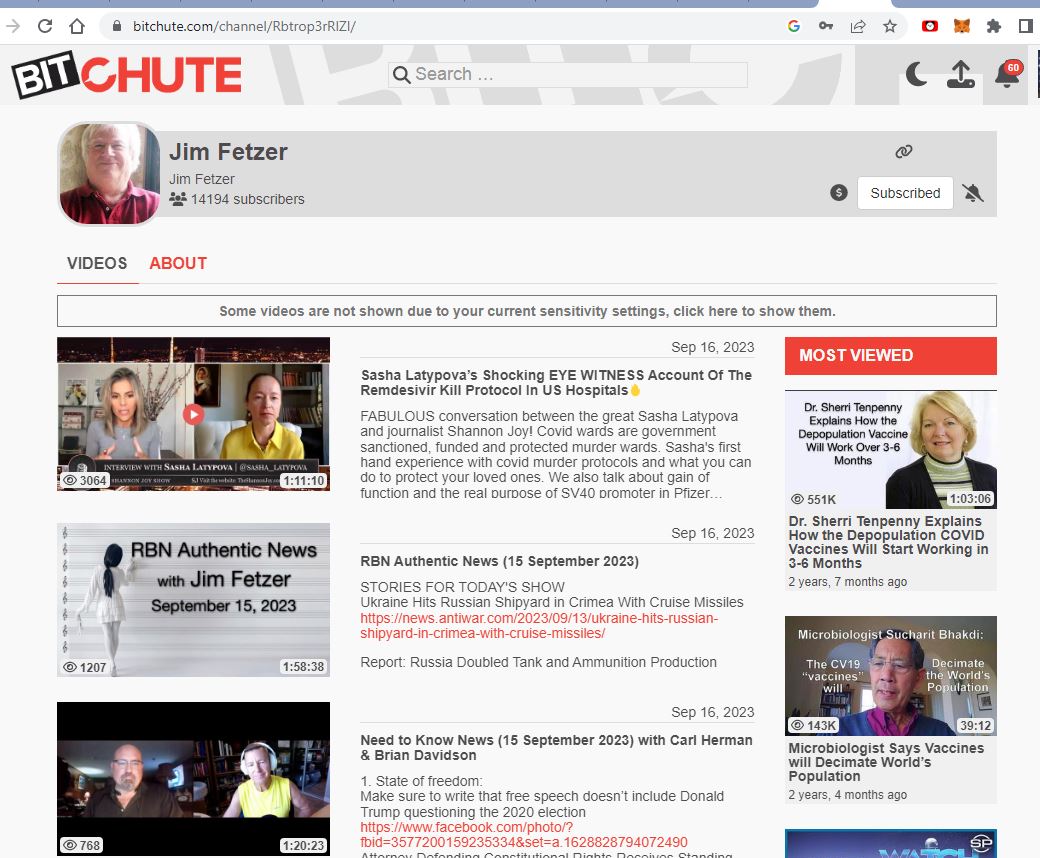The width and height of the screenshot is (1040, 858).
Task: Open RBN Authentic News video thumbnail
Action: [x=193, y=599]
